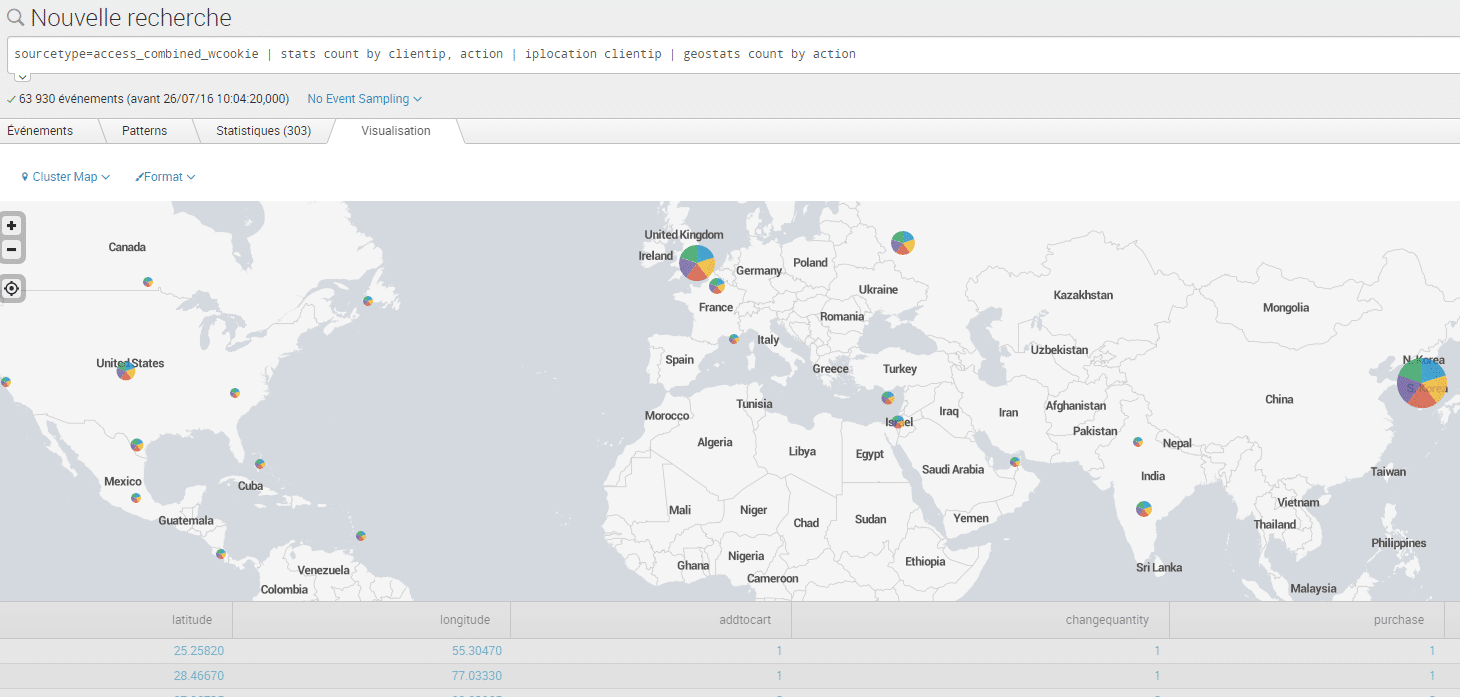Click the search magnifier icon beside Nouvelle recherche
The height and width of the screenshot is (697, 1460).
[15, 18]
